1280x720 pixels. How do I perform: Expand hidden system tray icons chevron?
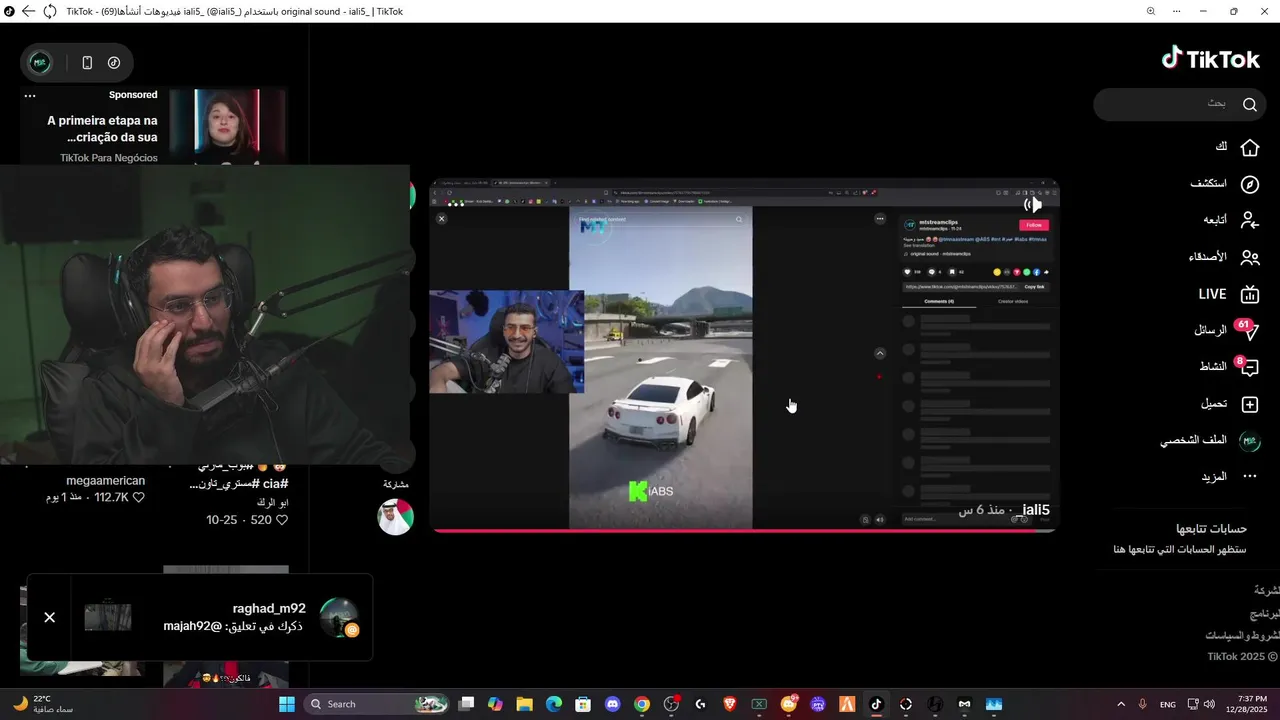(1120, 704)
